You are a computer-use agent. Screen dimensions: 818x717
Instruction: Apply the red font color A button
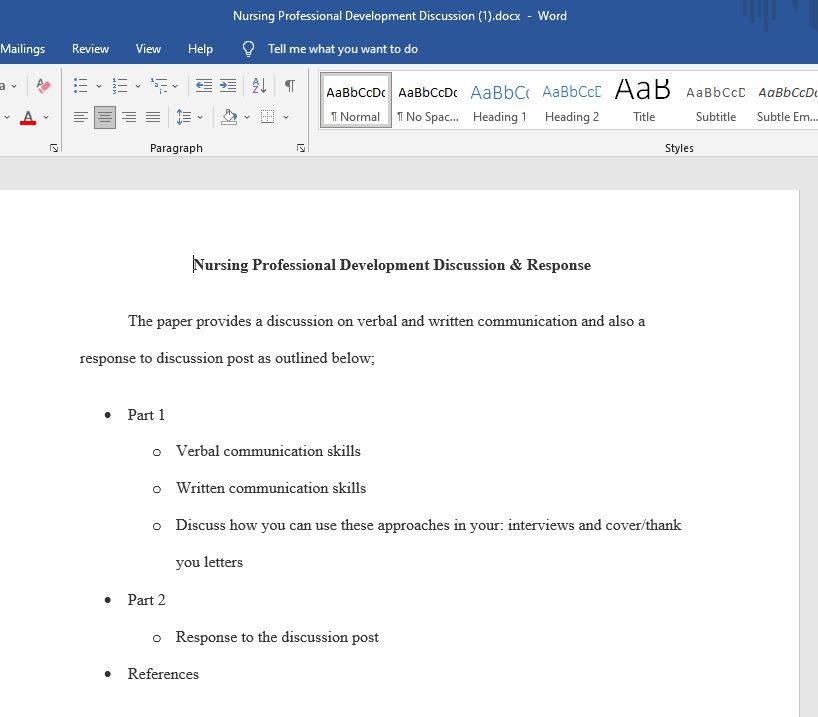(28, 117)
